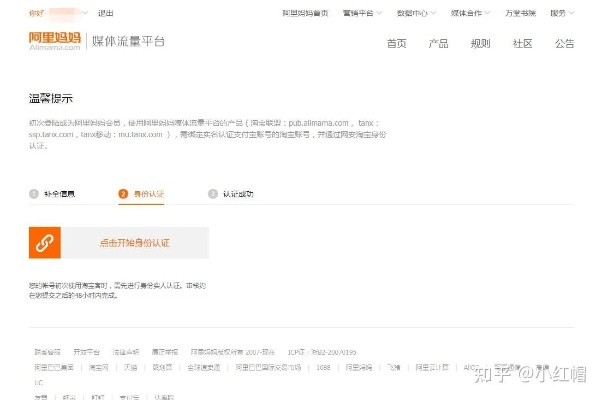The image size is (602, 400).
Task: Open the 公告 menu item
Action: click(564, 44)
